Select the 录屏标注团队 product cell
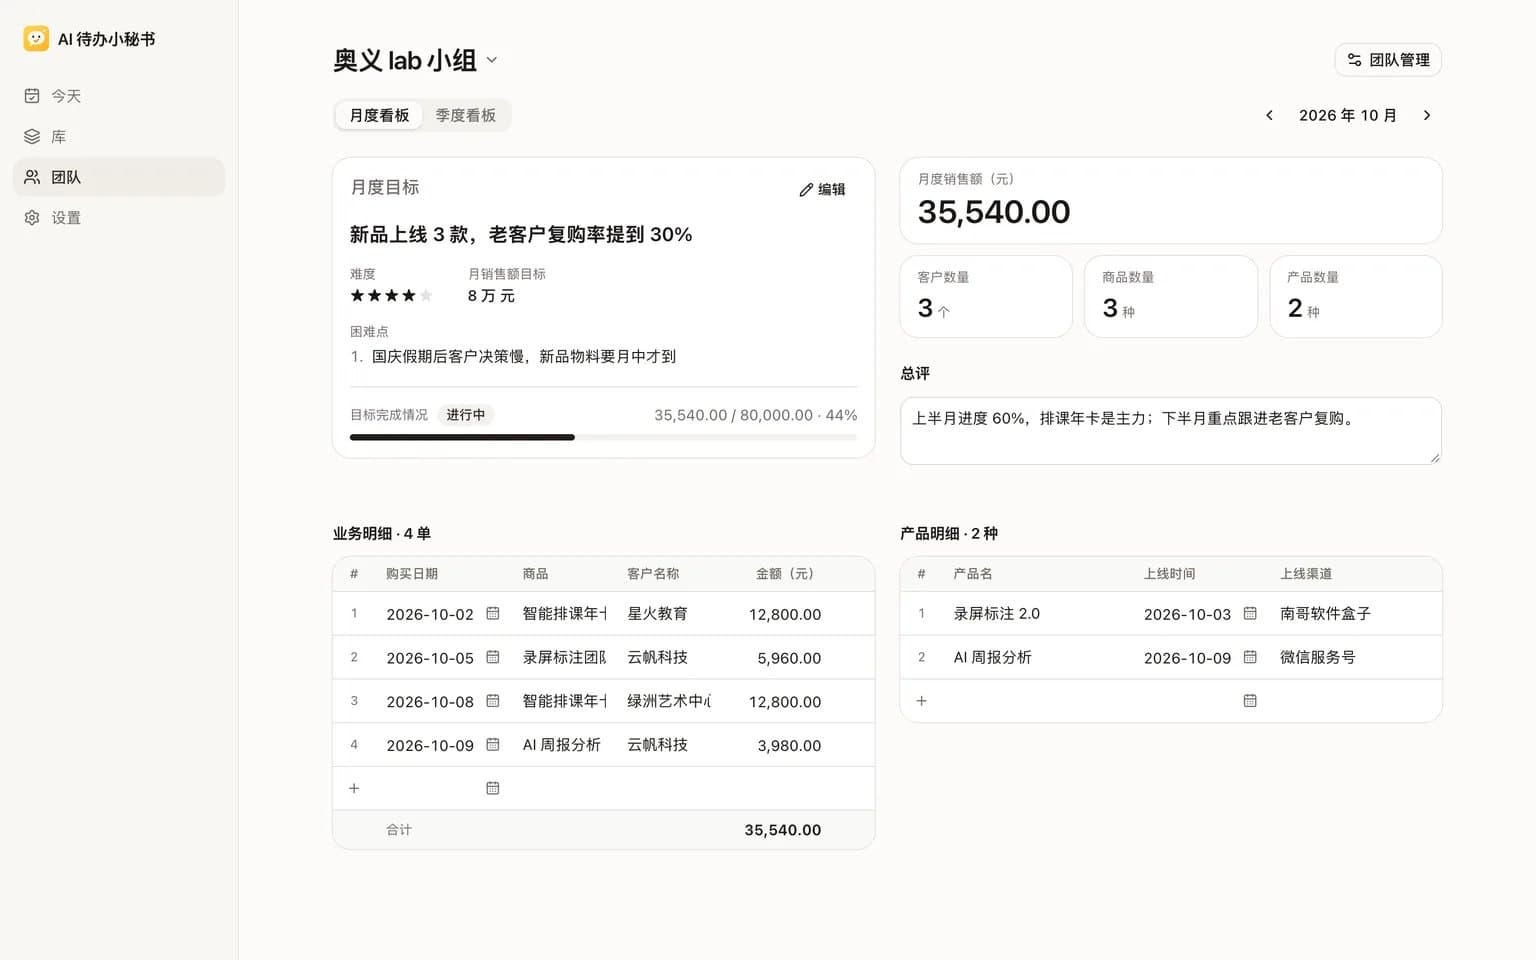Screen dimensions: 1536x960 coord(564,657)
